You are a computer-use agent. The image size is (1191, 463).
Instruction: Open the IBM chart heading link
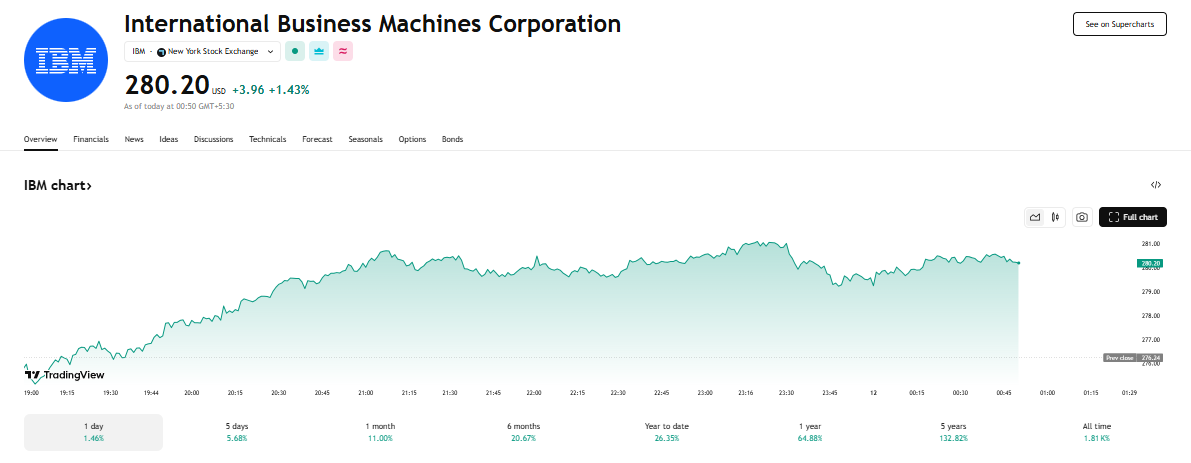click(x=58, y=185)
